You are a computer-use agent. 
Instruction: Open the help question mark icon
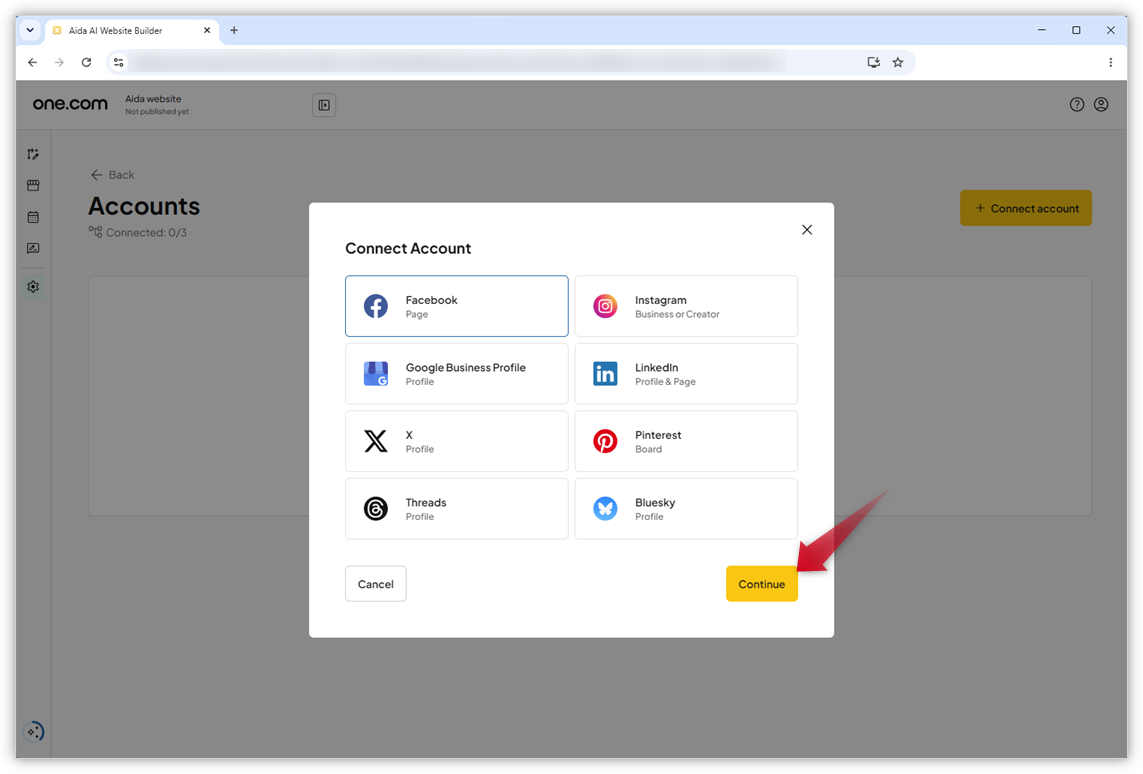[x=1077, y=104]
